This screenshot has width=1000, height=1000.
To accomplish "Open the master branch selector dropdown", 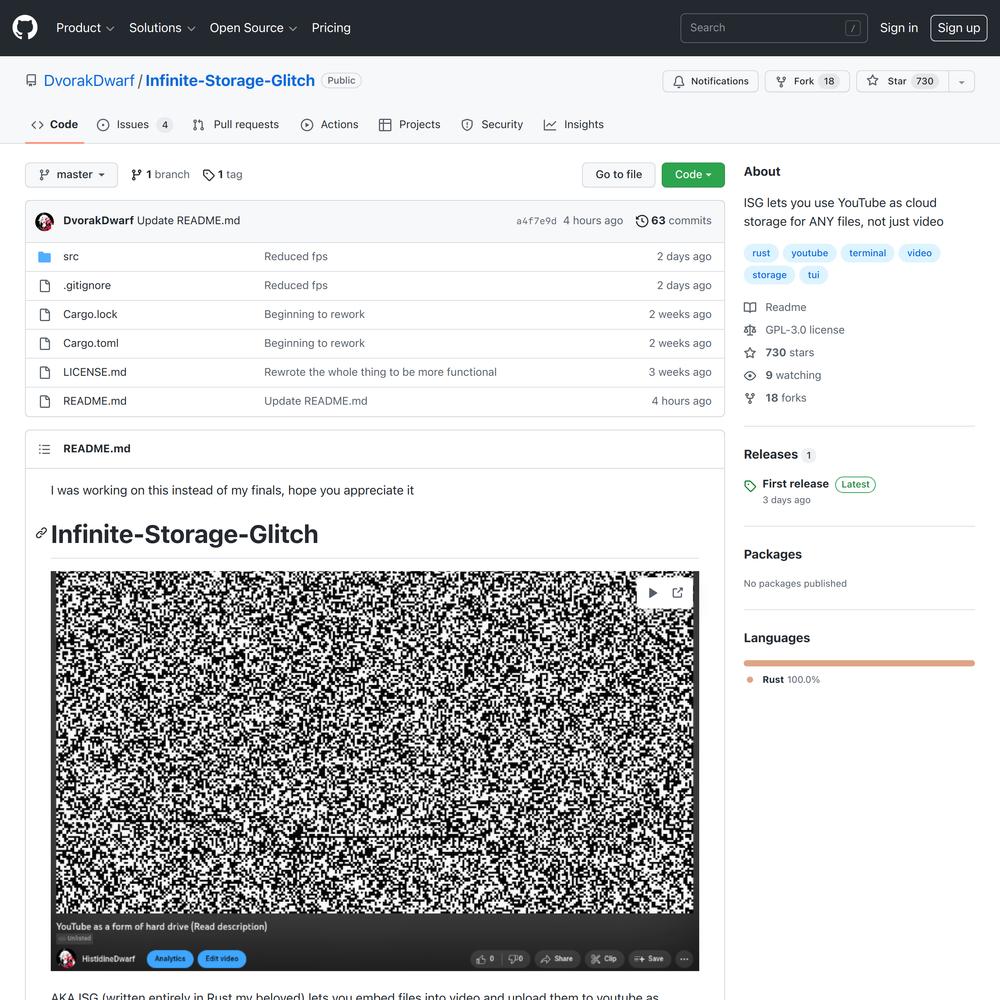I will (71, 175).
